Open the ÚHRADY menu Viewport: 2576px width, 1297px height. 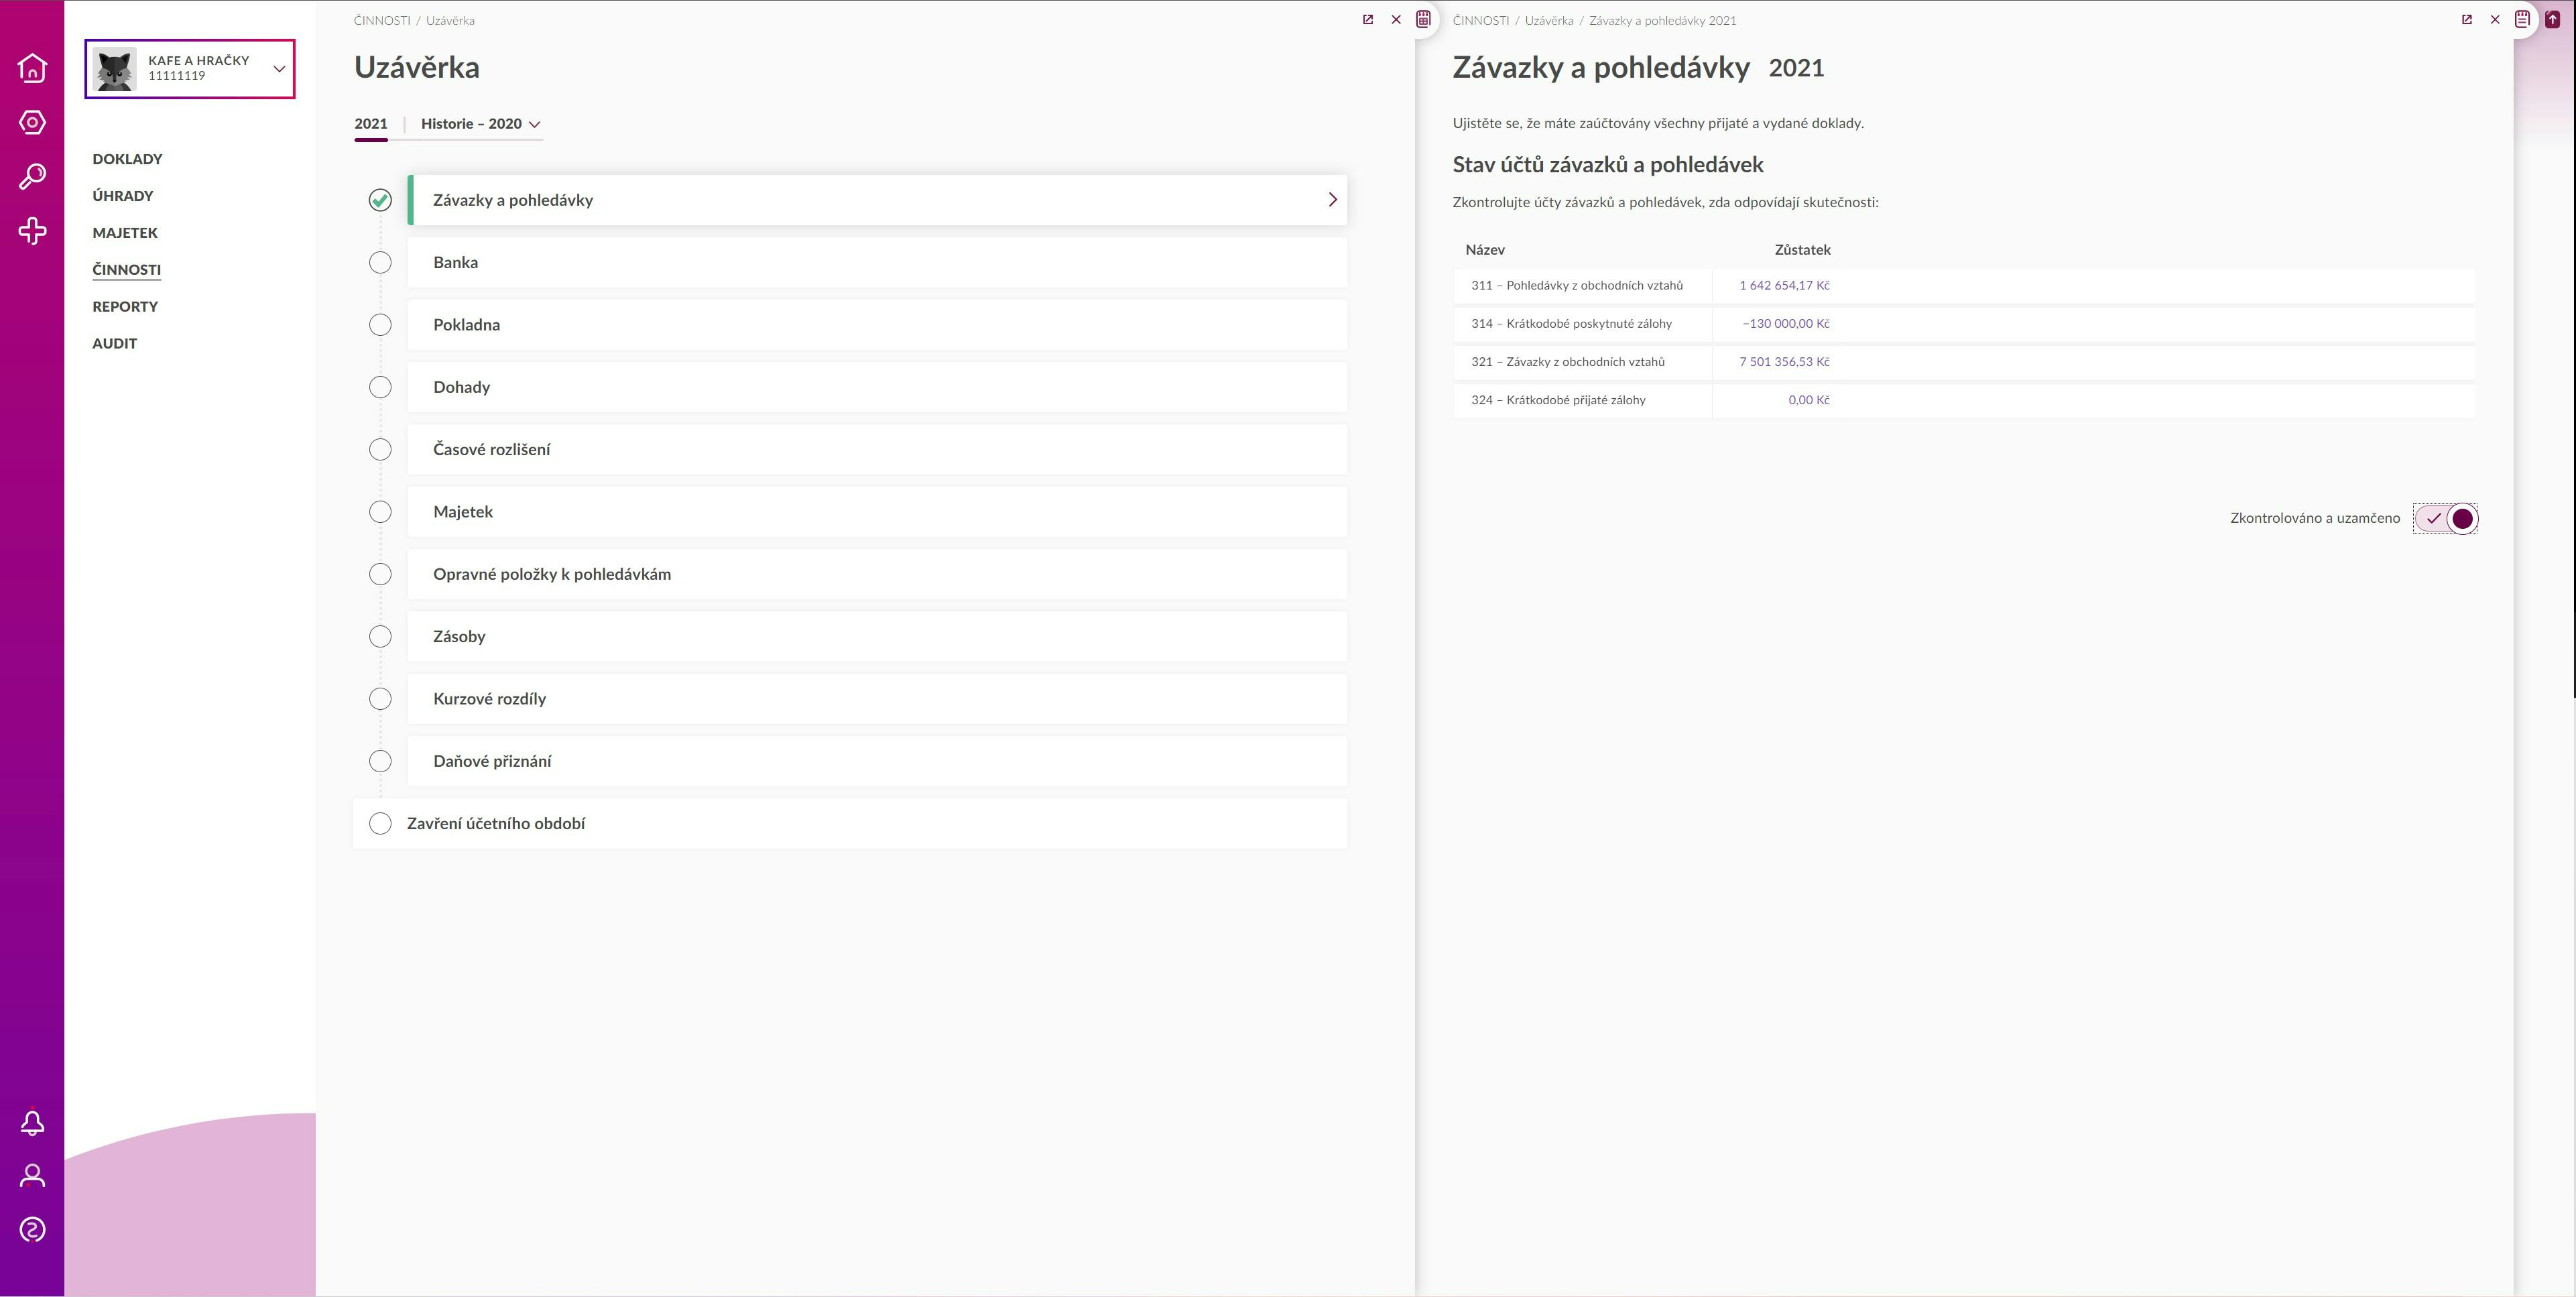(123, 196)
